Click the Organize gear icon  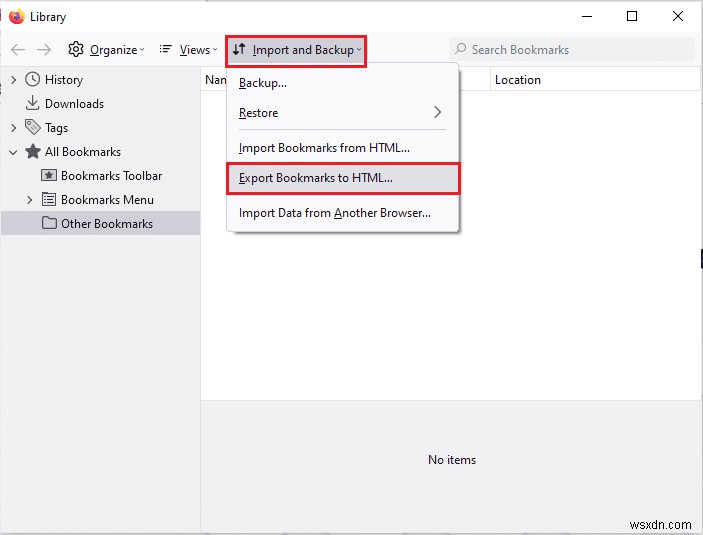[76, 49]
